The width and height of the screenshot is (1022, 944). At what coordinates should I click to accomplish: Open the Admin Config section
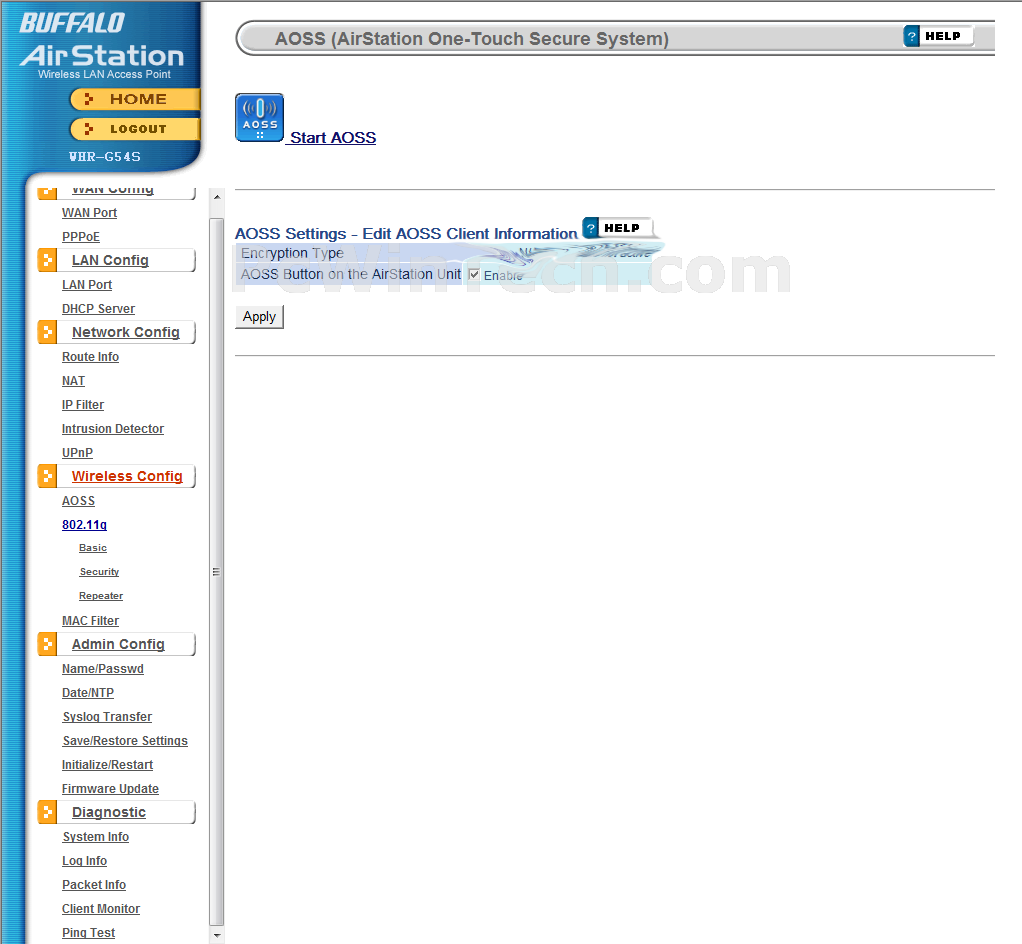[x=118, y=644]
